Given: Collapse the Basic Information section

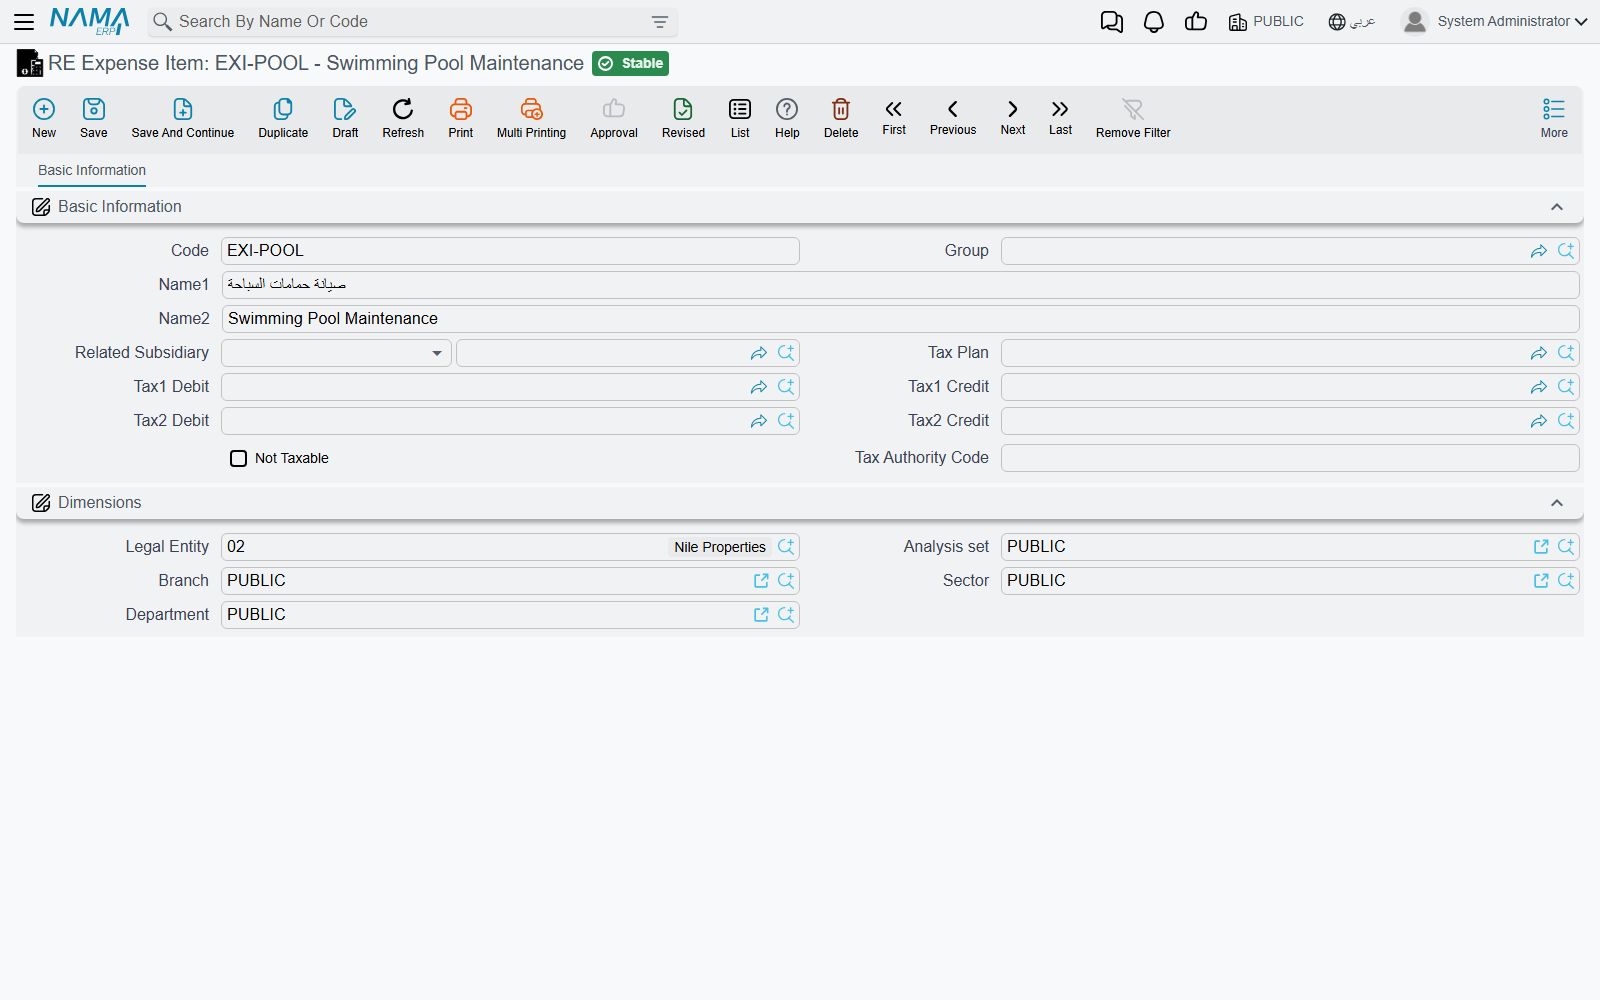Looking at the screenshot, I should point(1557,207).
